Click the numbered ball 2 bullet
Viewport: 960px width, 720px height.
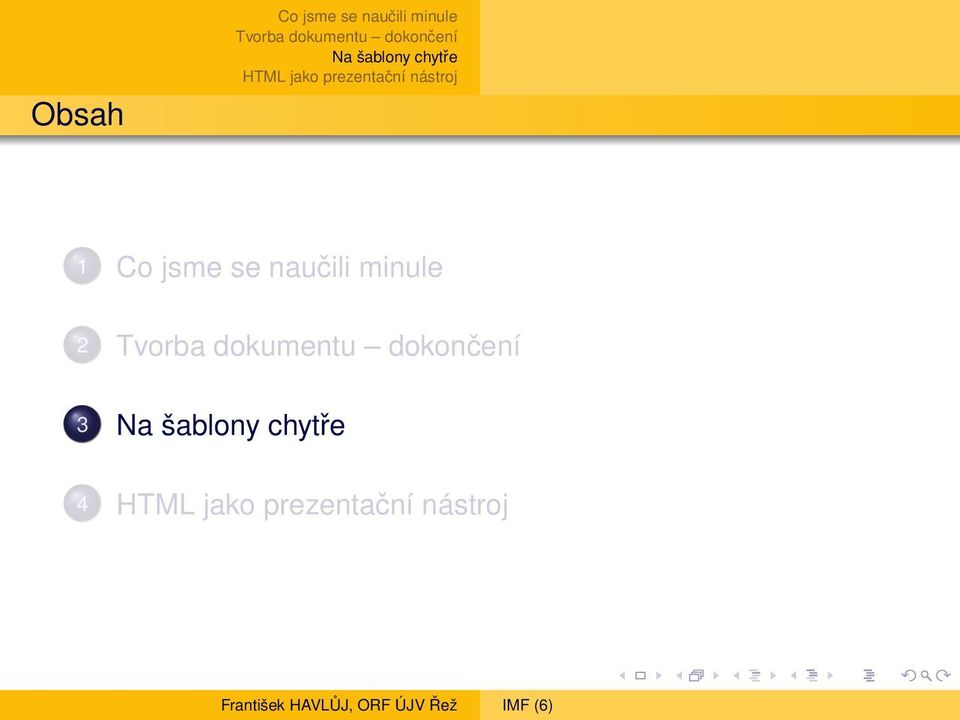pos(82,345)
